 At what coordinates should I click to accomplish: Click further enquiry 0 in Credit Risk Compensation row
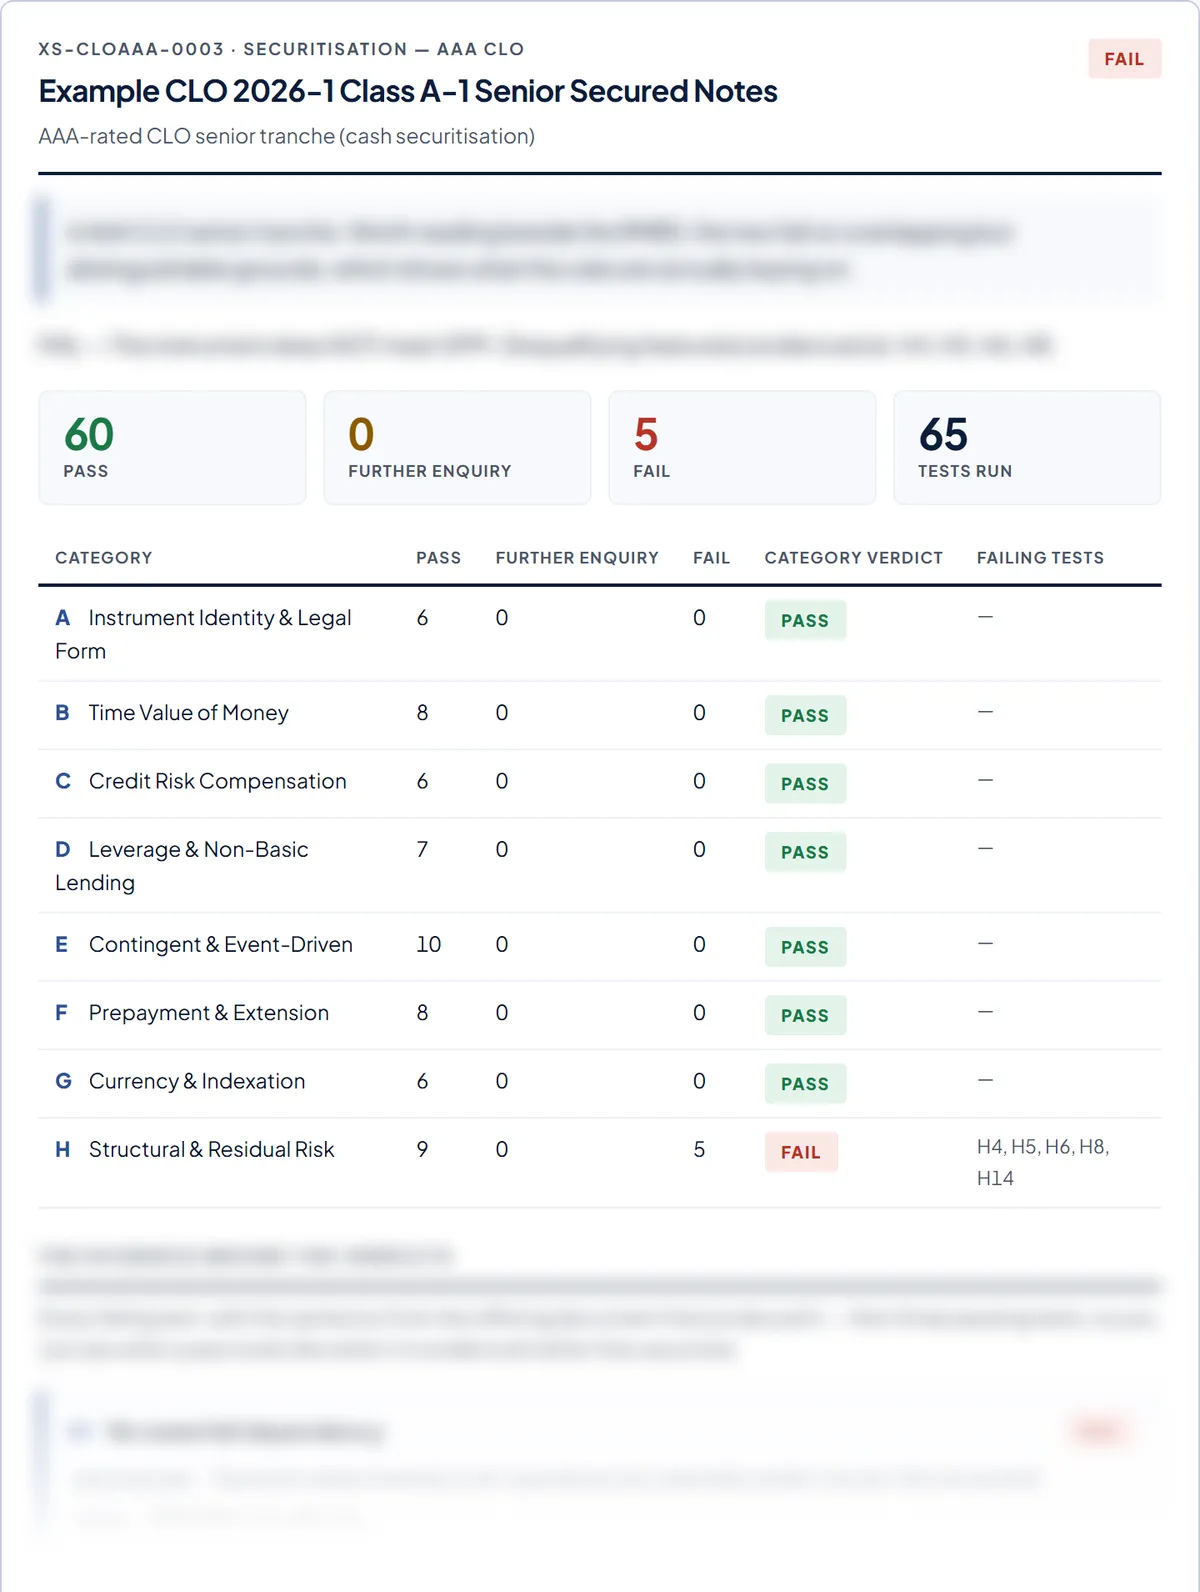[502, 781]
